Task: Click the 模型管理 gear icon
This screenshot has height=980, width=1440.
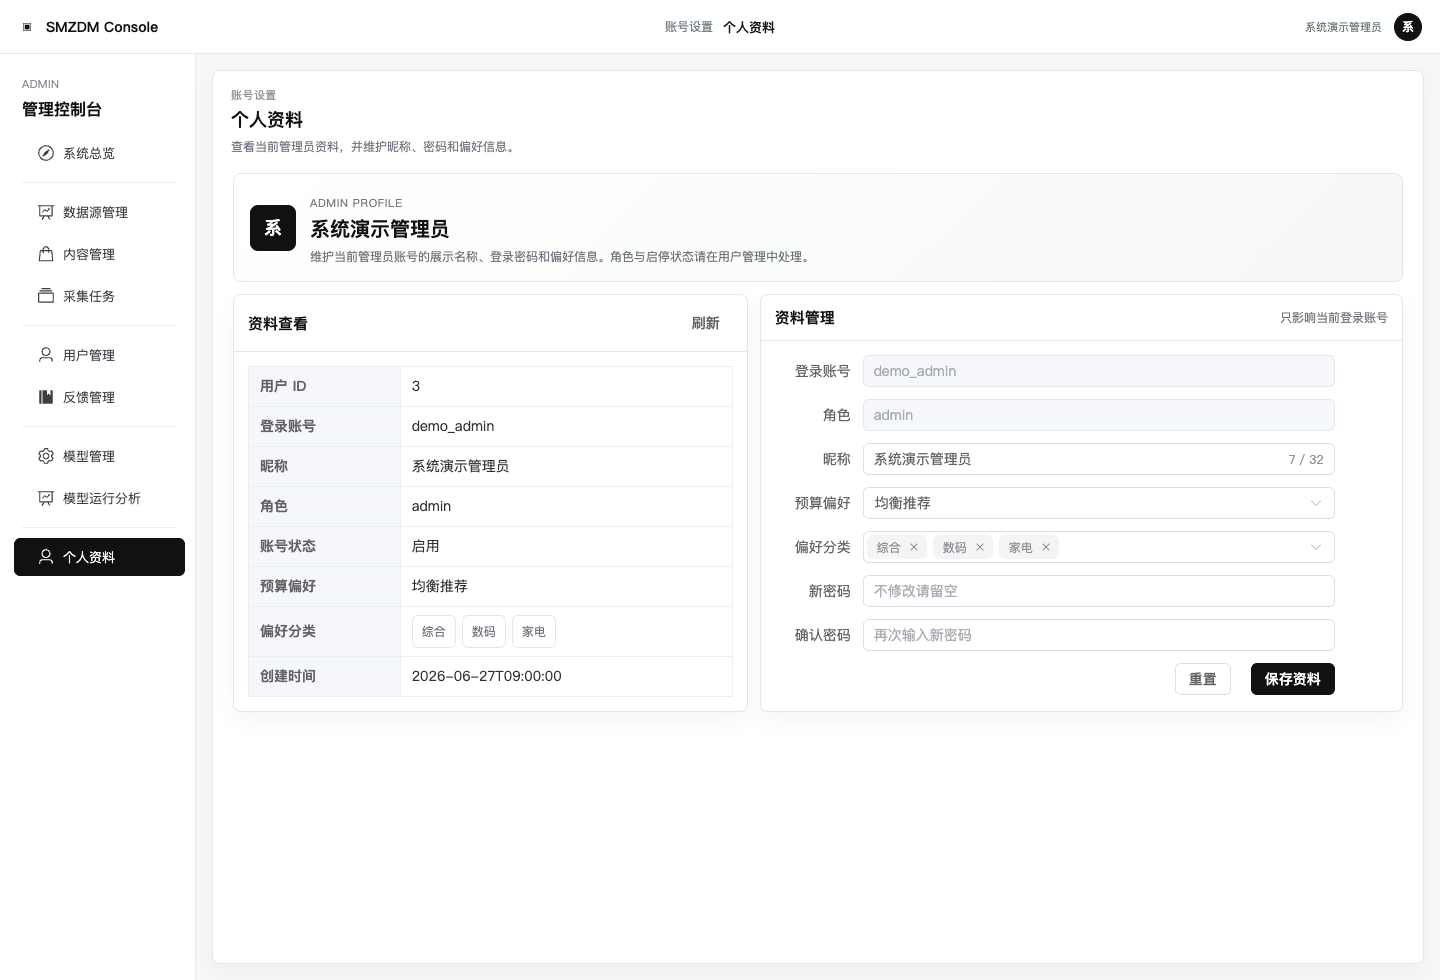Action: 46,456
